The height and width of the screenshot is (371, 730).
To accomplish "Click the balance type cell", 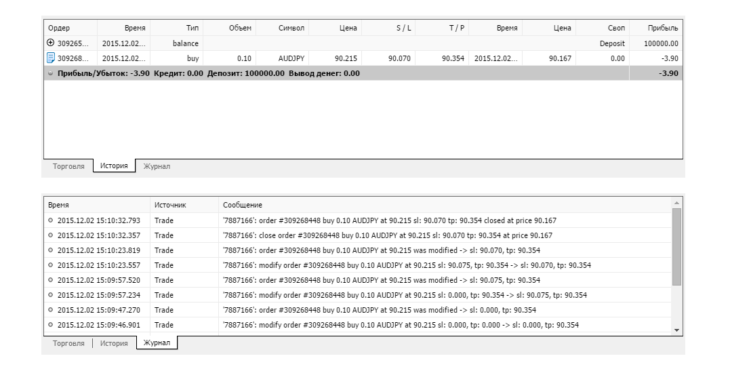I will [185, 43].
